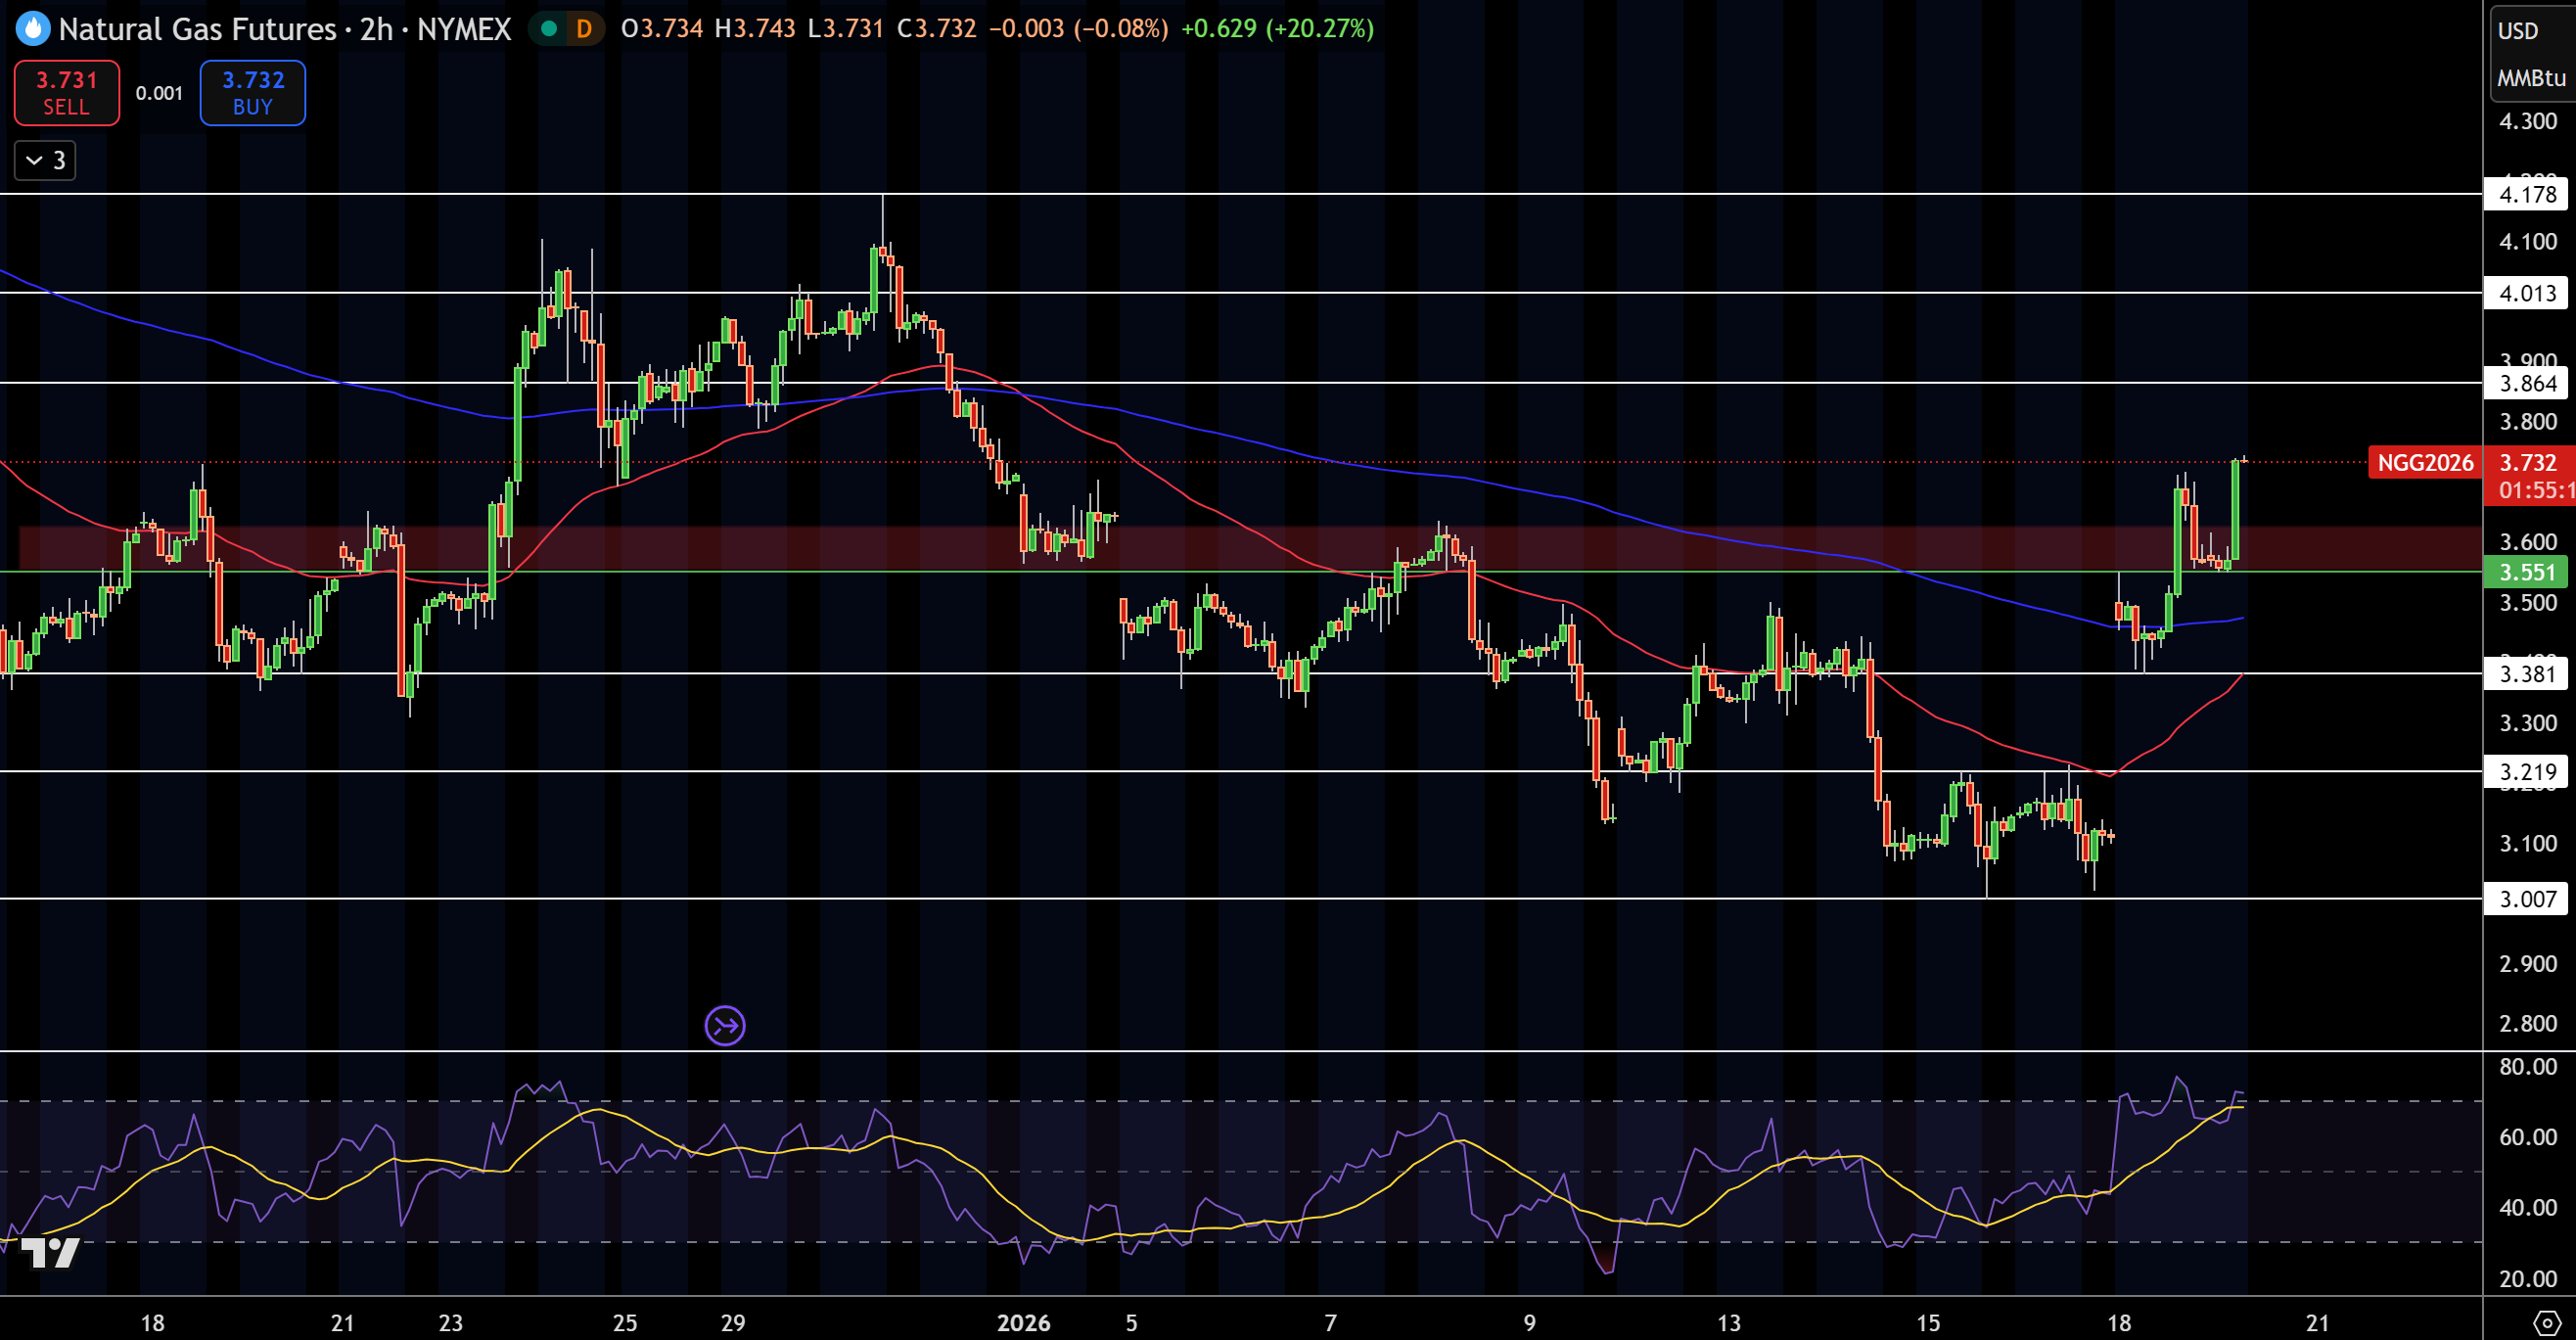Click the TradingView logo watermark
2576x1340 pixels.
[50, 1252]
